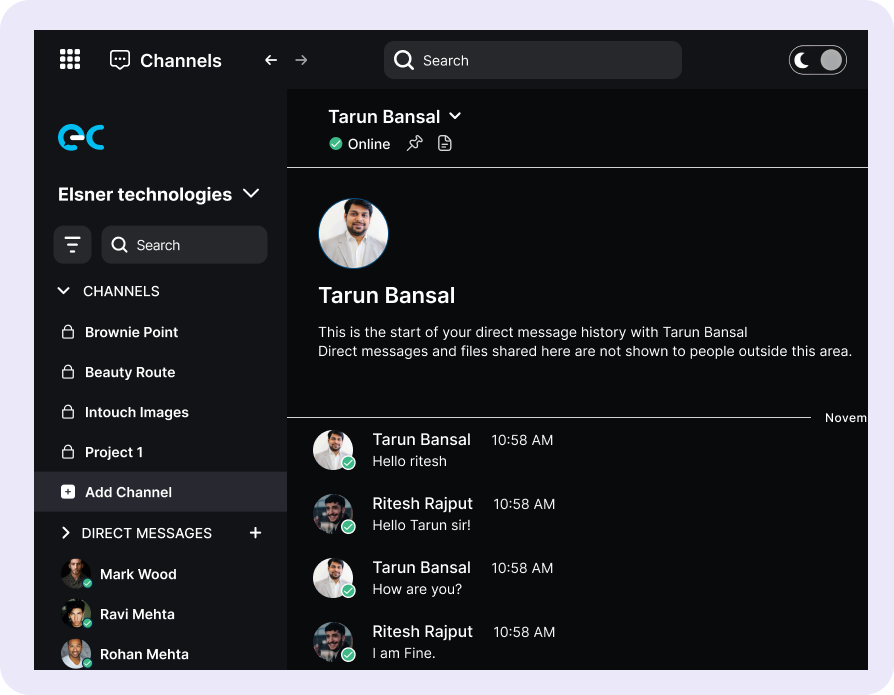Go forward with the right arrow
The width and height of the screenshot is (894, 695).
[301, 60]
